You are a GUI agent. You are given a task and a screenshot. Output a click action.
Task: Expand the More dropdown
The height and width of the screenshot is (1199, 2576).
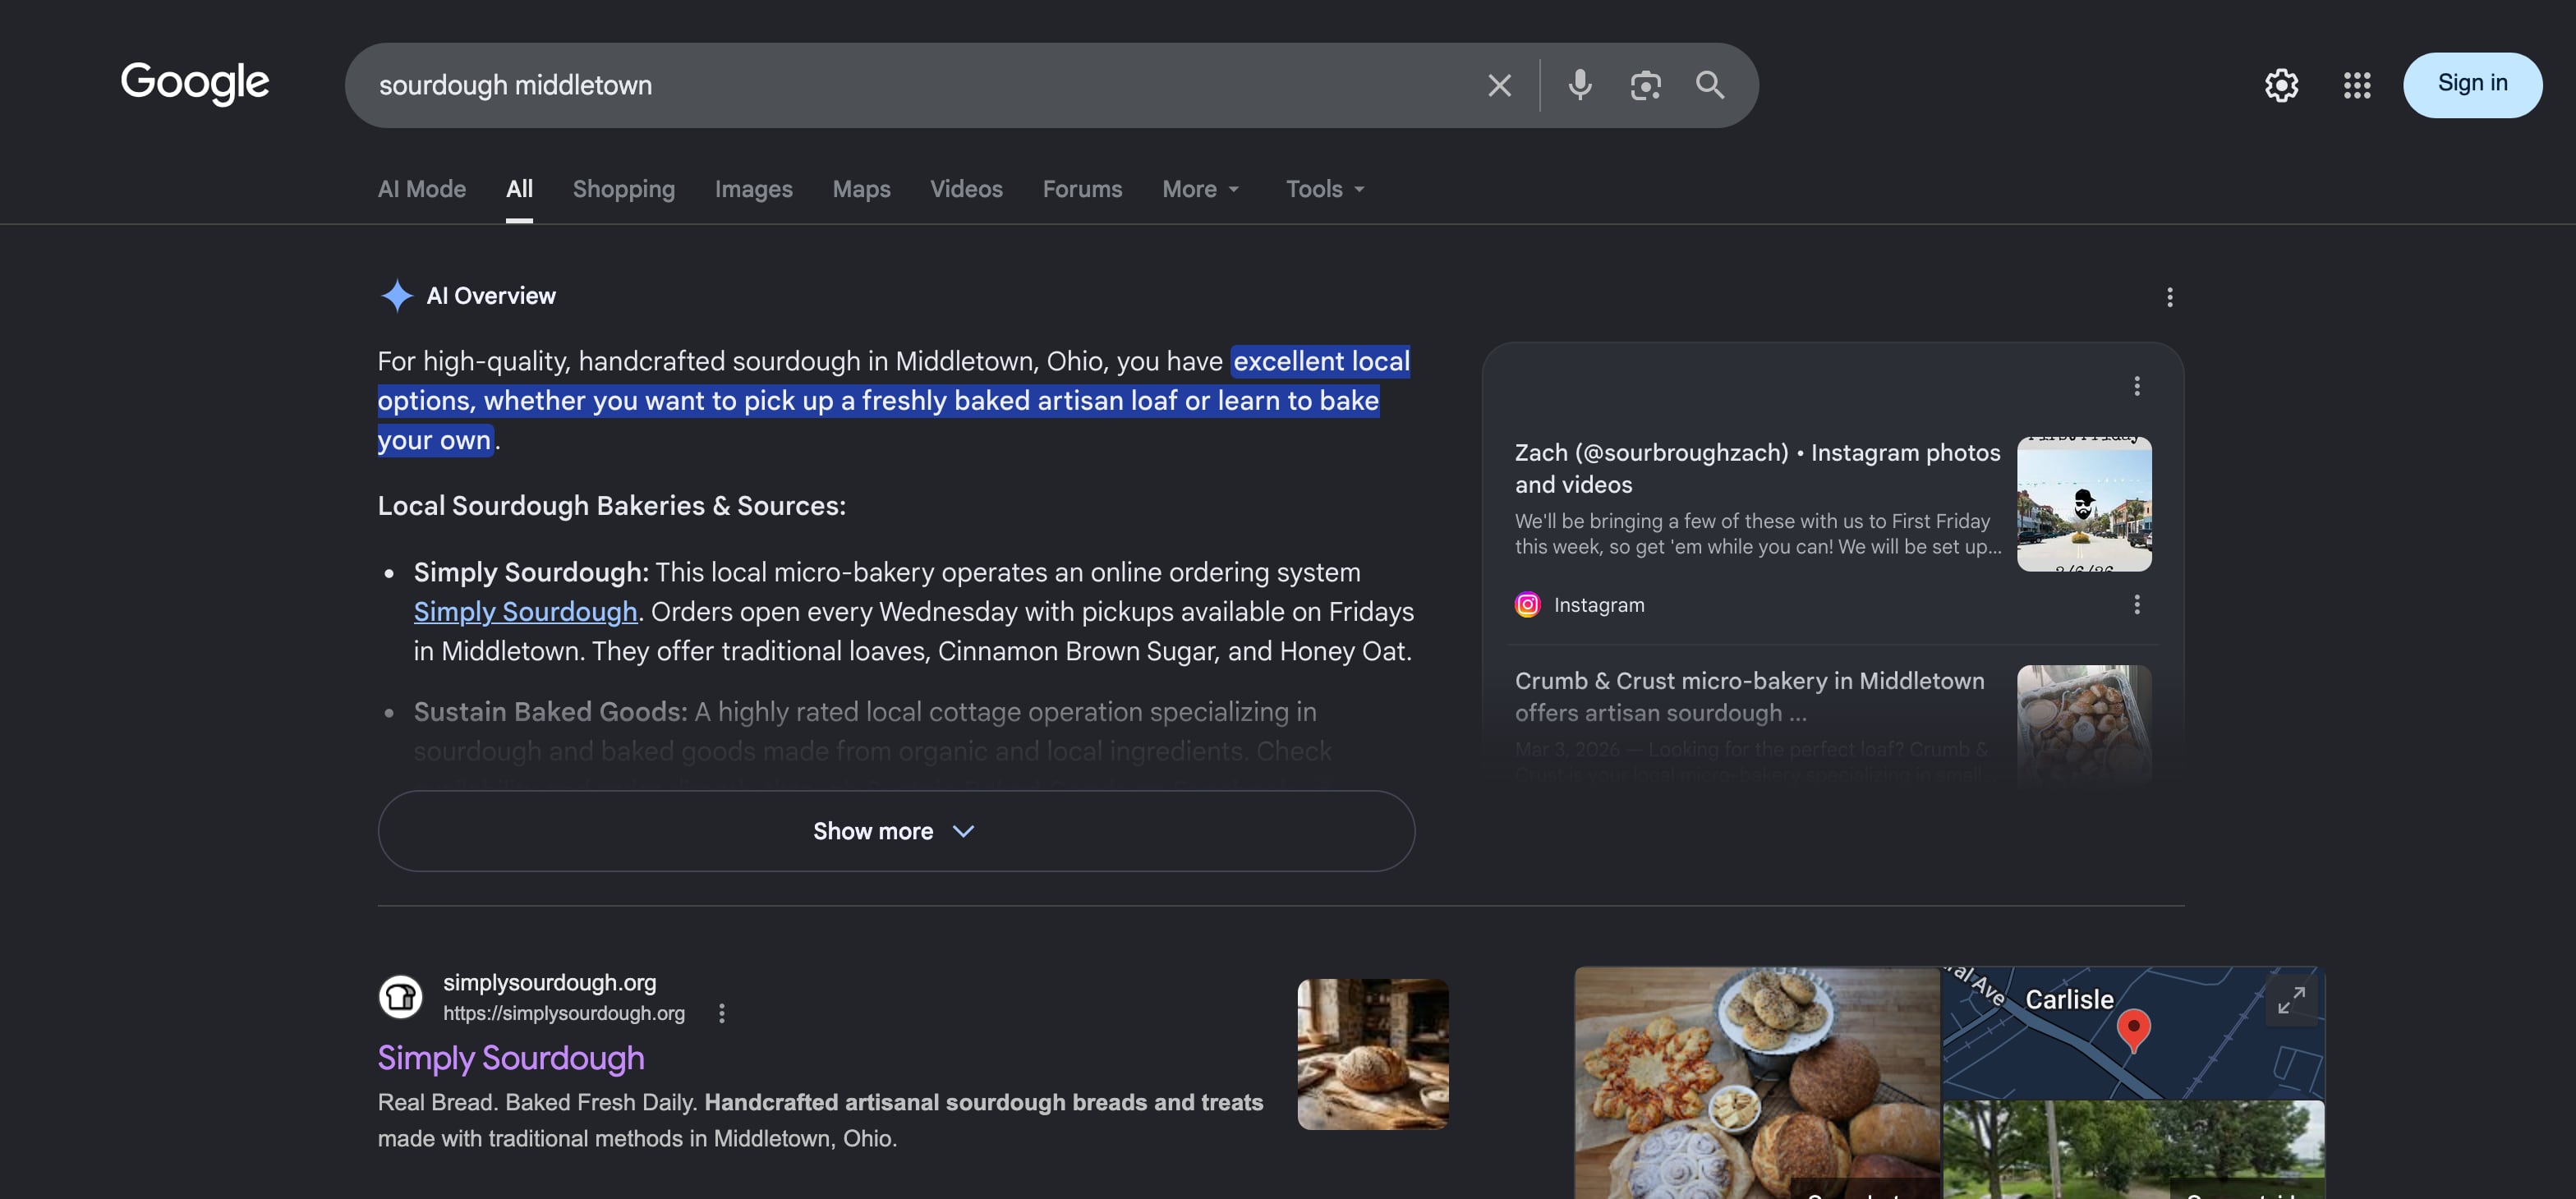point(1201,189)
